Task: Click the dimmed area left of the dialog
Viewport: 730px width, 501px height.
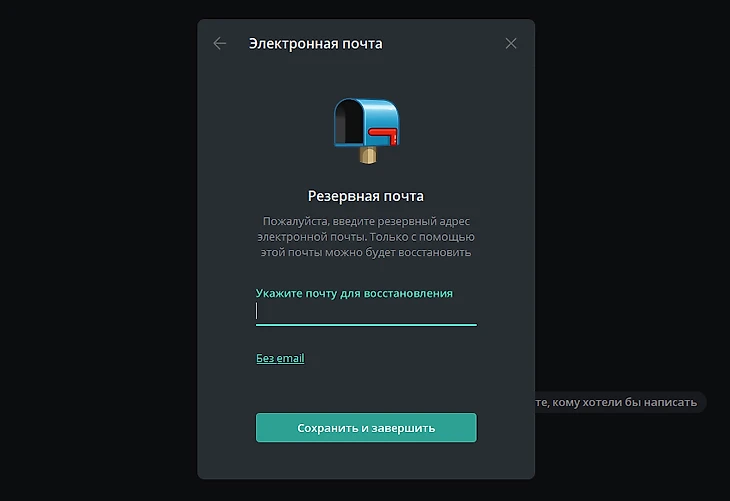Action: coord(98,250)
